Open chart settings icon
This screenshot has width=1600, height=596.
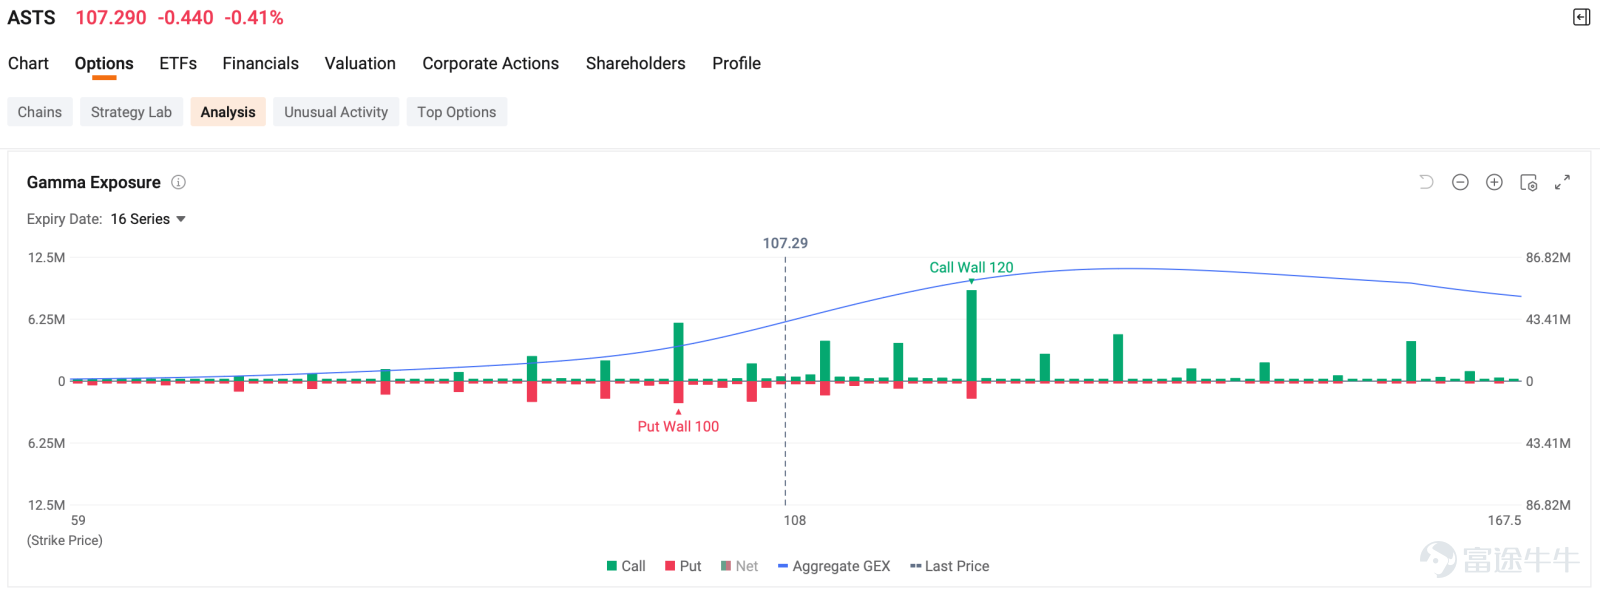tap(1528, 182)
